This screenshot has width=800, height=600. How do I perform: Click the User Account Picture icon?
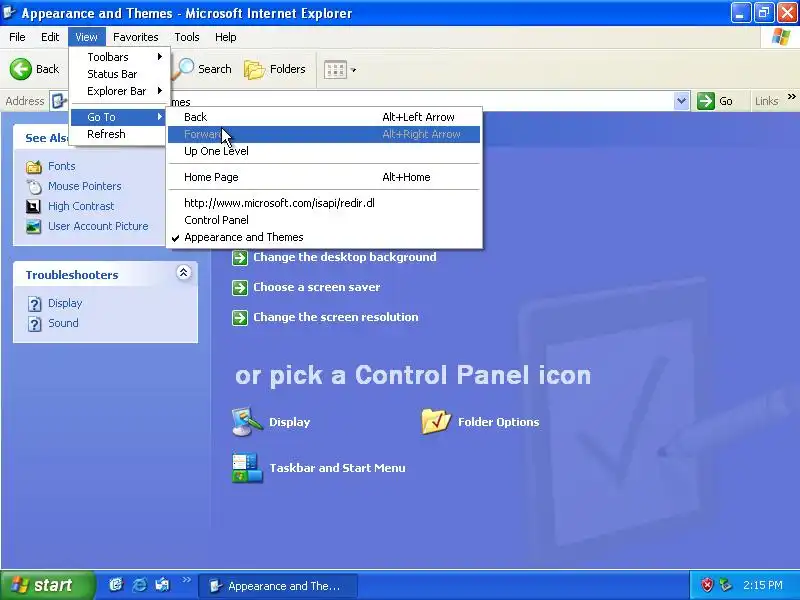(34, 227)
